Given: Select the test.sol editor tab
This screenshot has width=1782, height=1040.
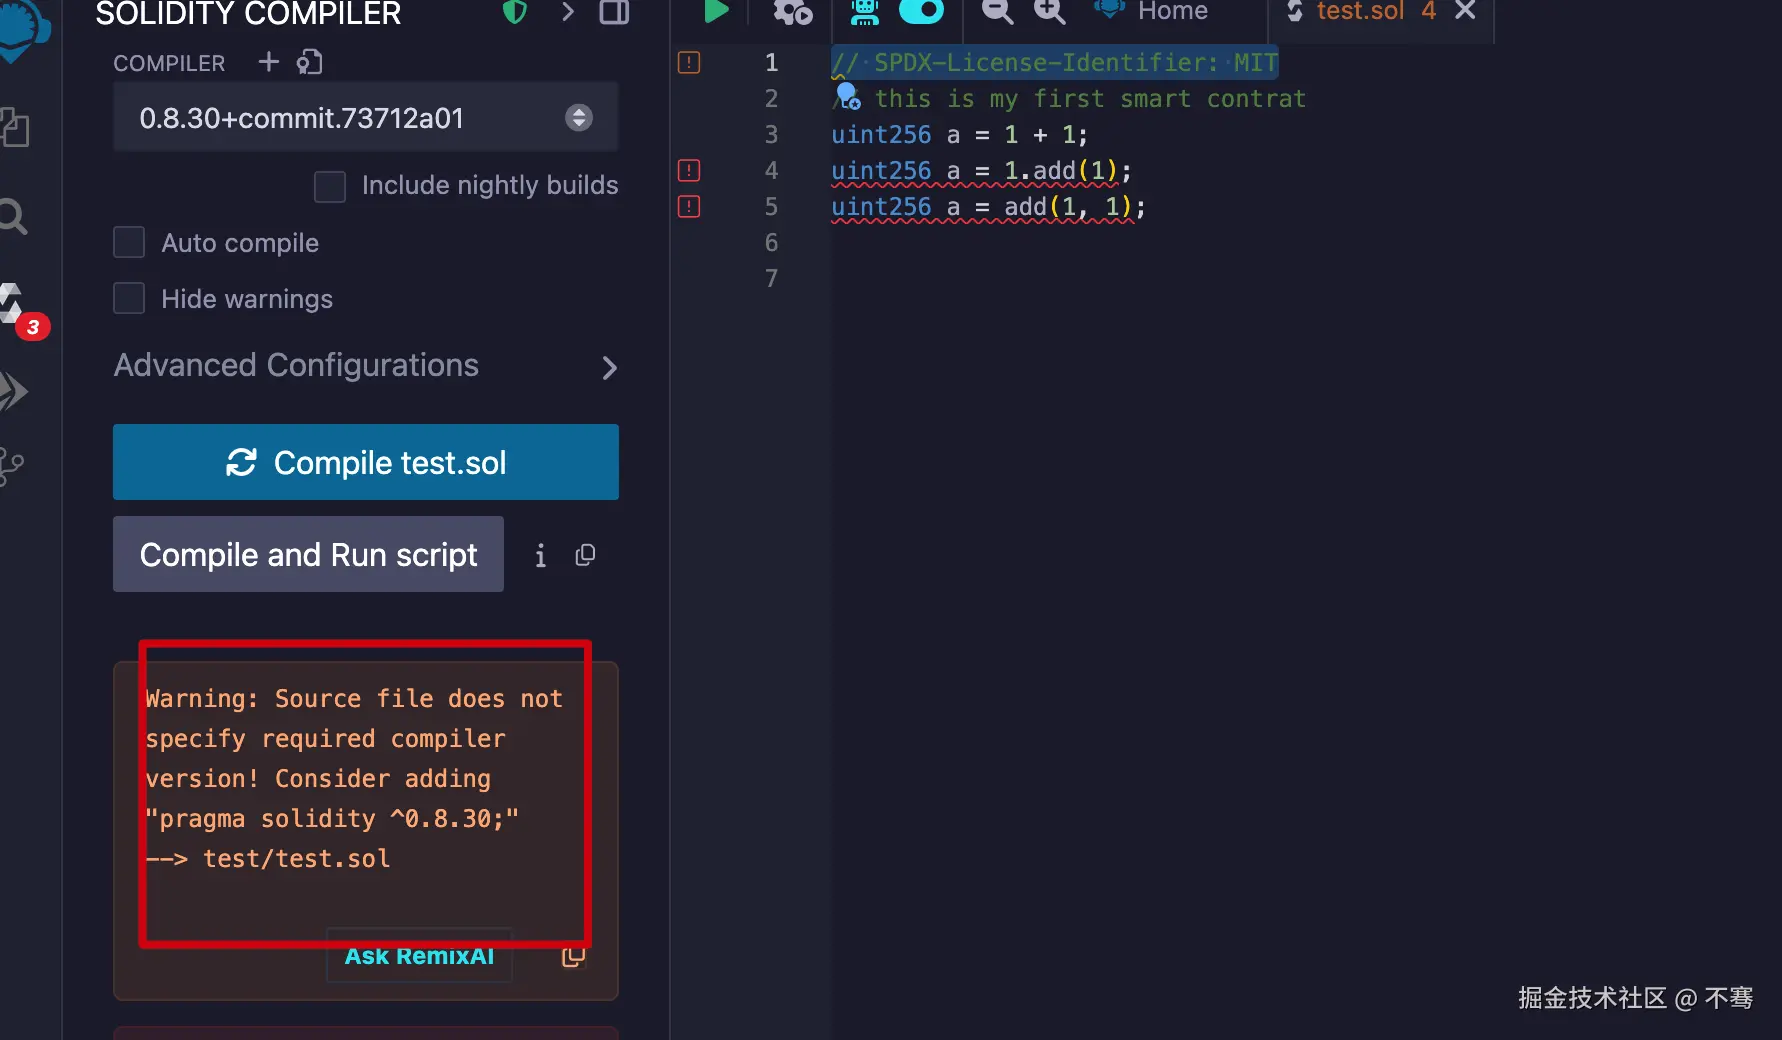Looking at the screenshot, I should [1361, 12].
